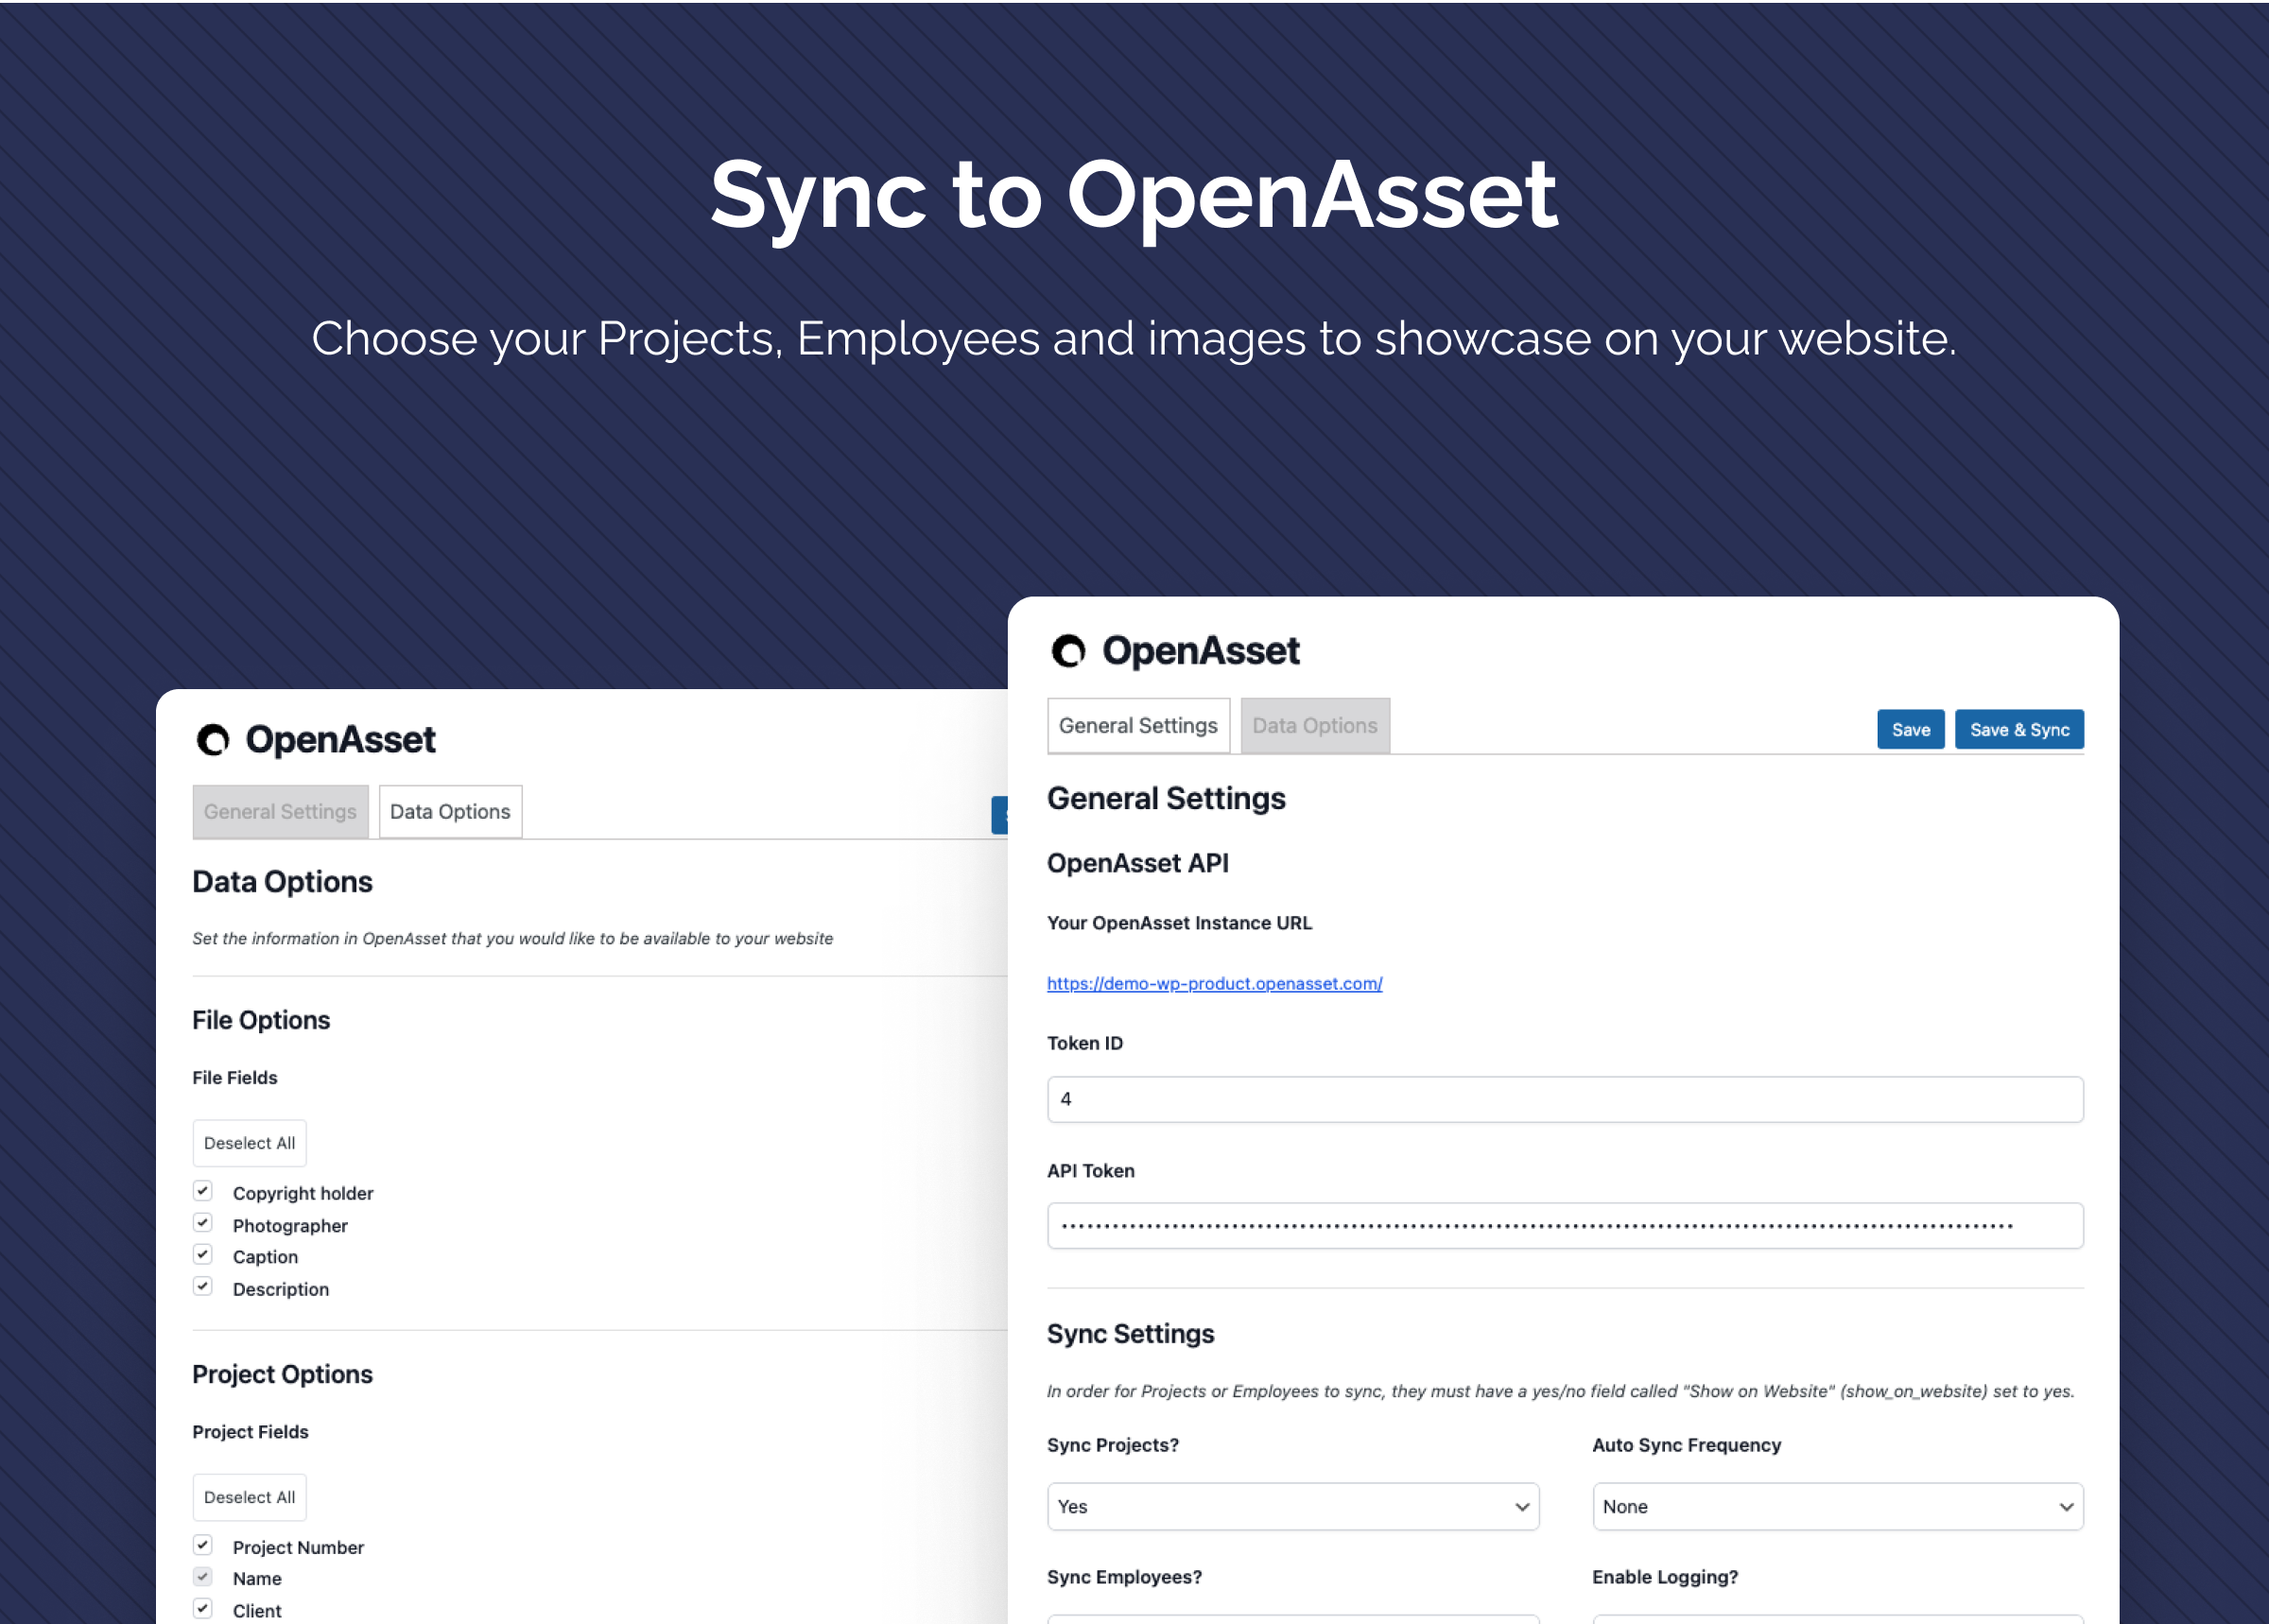Click the Save & Sync button
This screenshot has width=2269, height=1624.
[x=2020, y=730]
